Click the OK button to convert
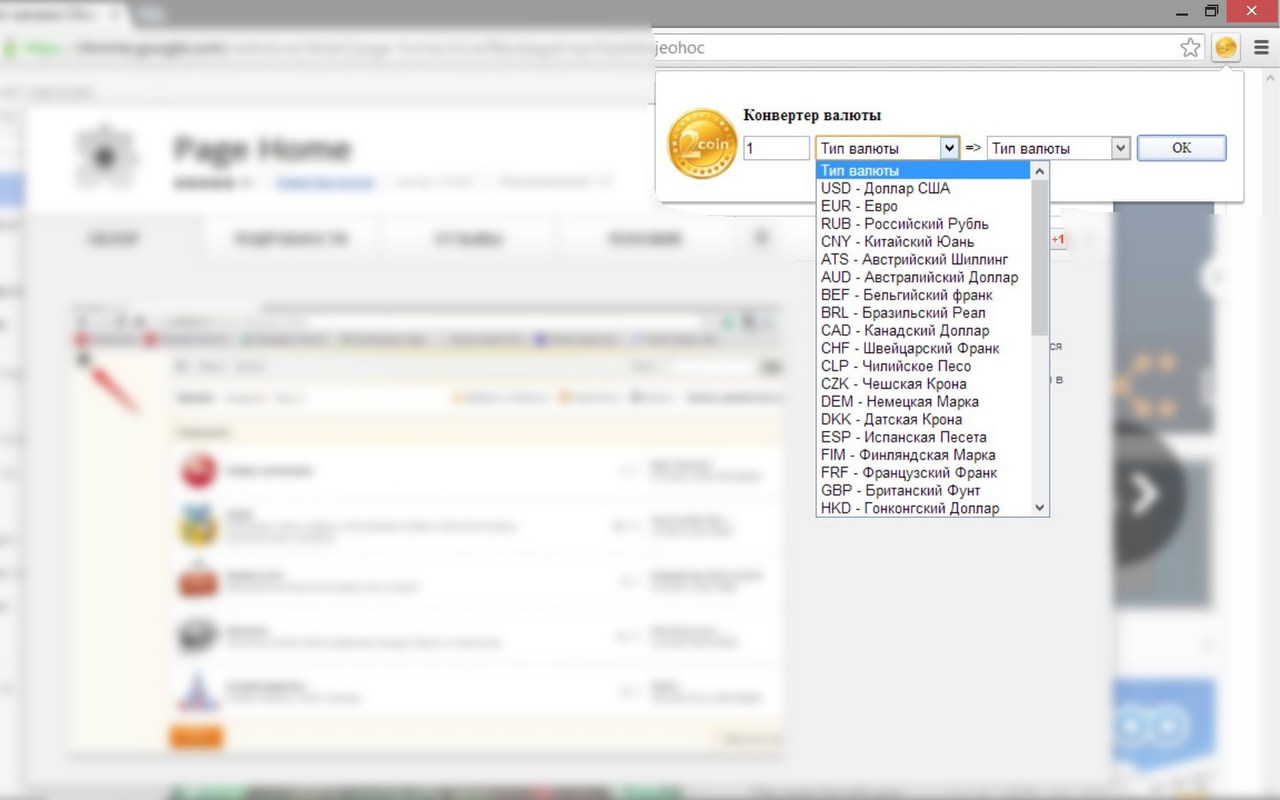Viewport: 1280px width, 800px height. click(x=1181, y=148)
